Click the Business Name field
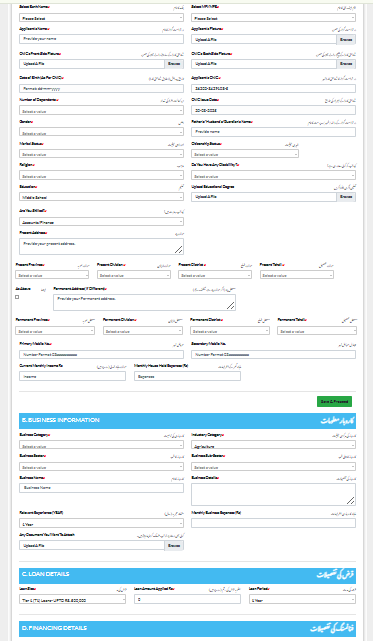Screen dimensions: 373x641 (x=101, y=488)
